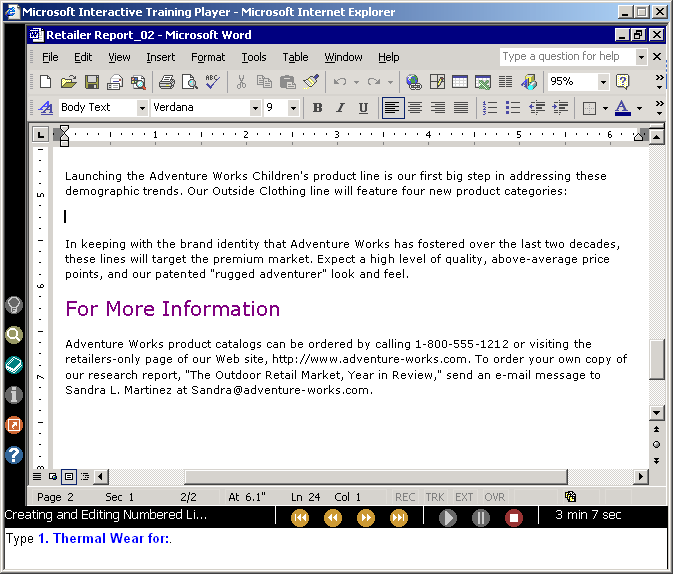Open the Format menu
Viewport: 673px width, 574px height.
208,57
